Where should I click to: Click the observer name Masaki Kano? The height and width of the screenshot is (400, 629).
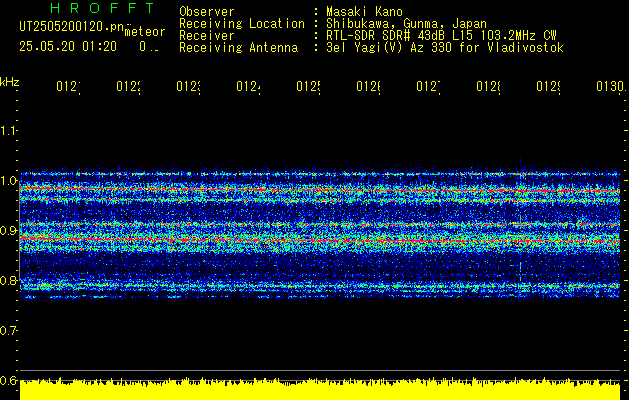click(x=364, y=12)
